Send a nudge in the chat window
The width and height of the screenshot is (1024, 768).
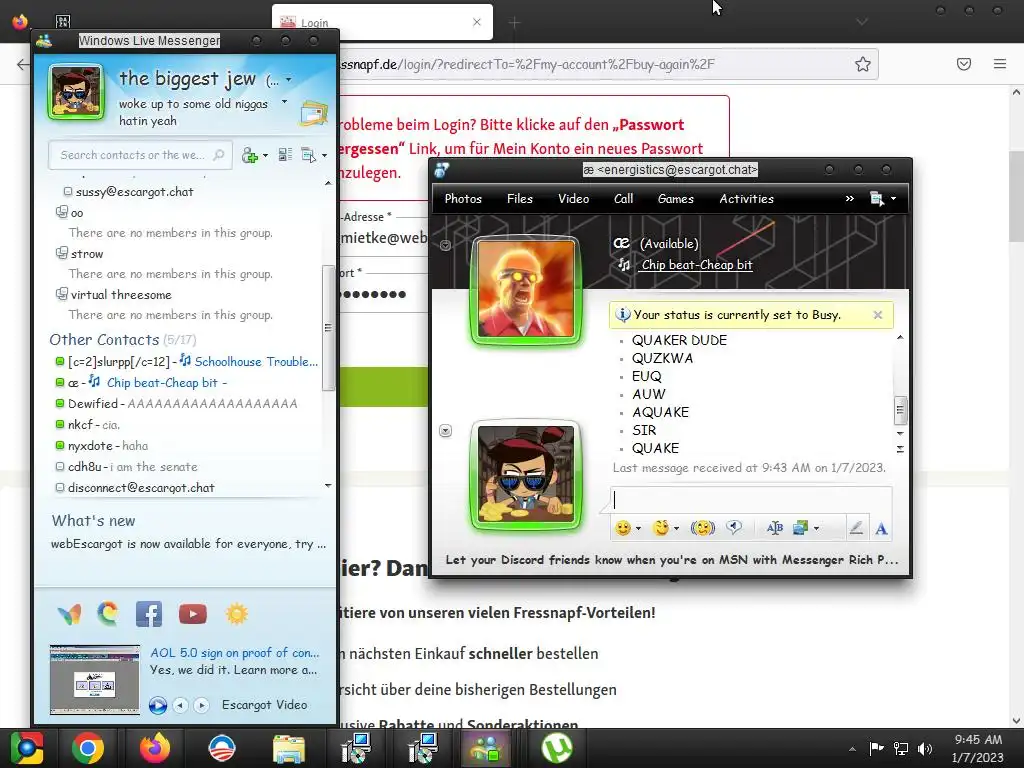coord(703,528)
